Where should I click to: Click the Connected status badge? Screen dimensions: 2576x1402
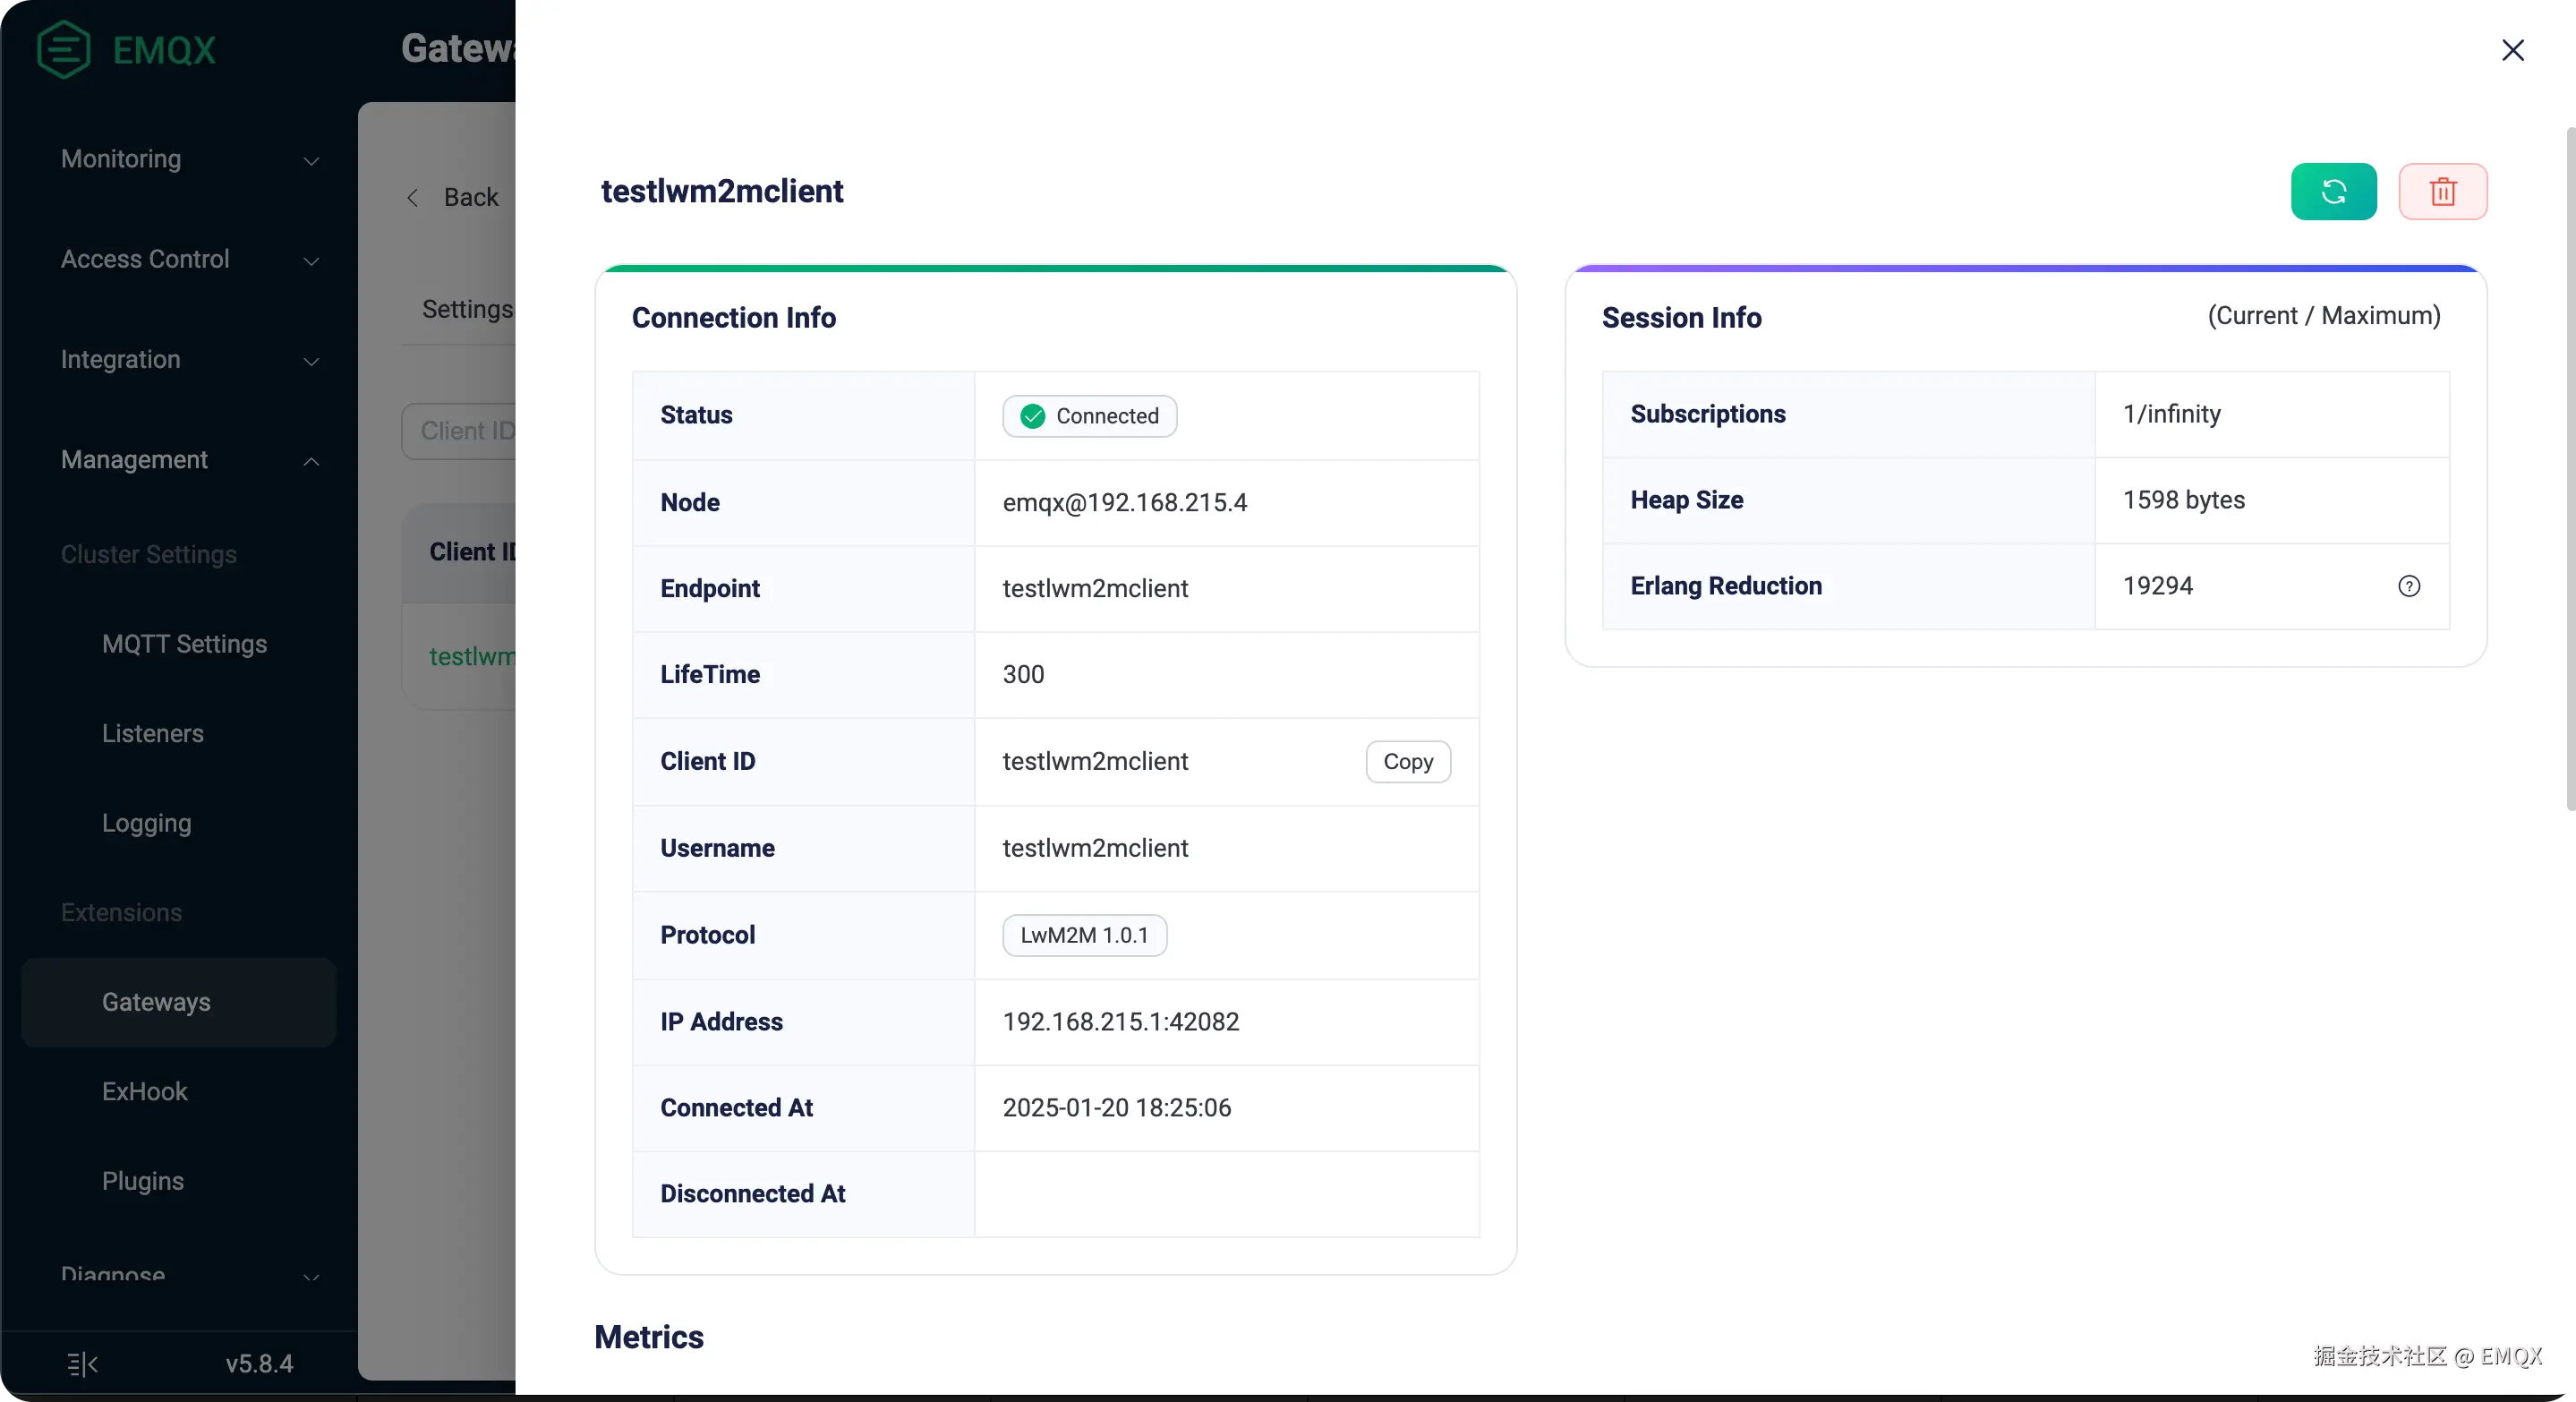pos(1088,416)
